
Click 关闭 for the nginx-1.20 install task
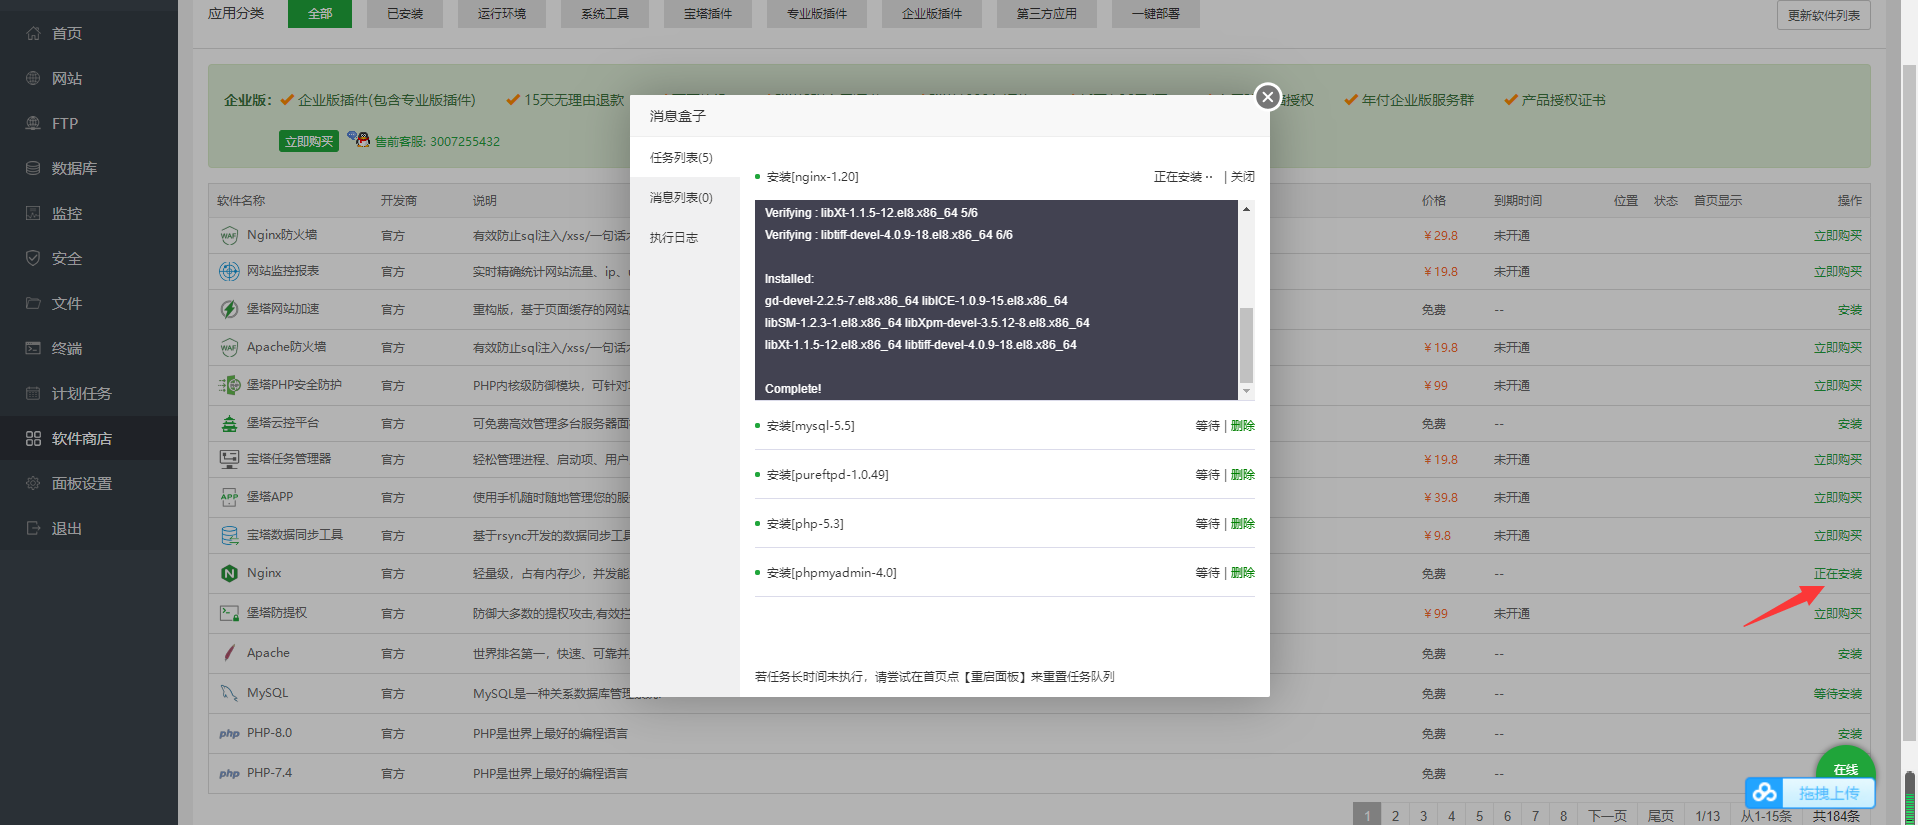(x=1243, y=176)
